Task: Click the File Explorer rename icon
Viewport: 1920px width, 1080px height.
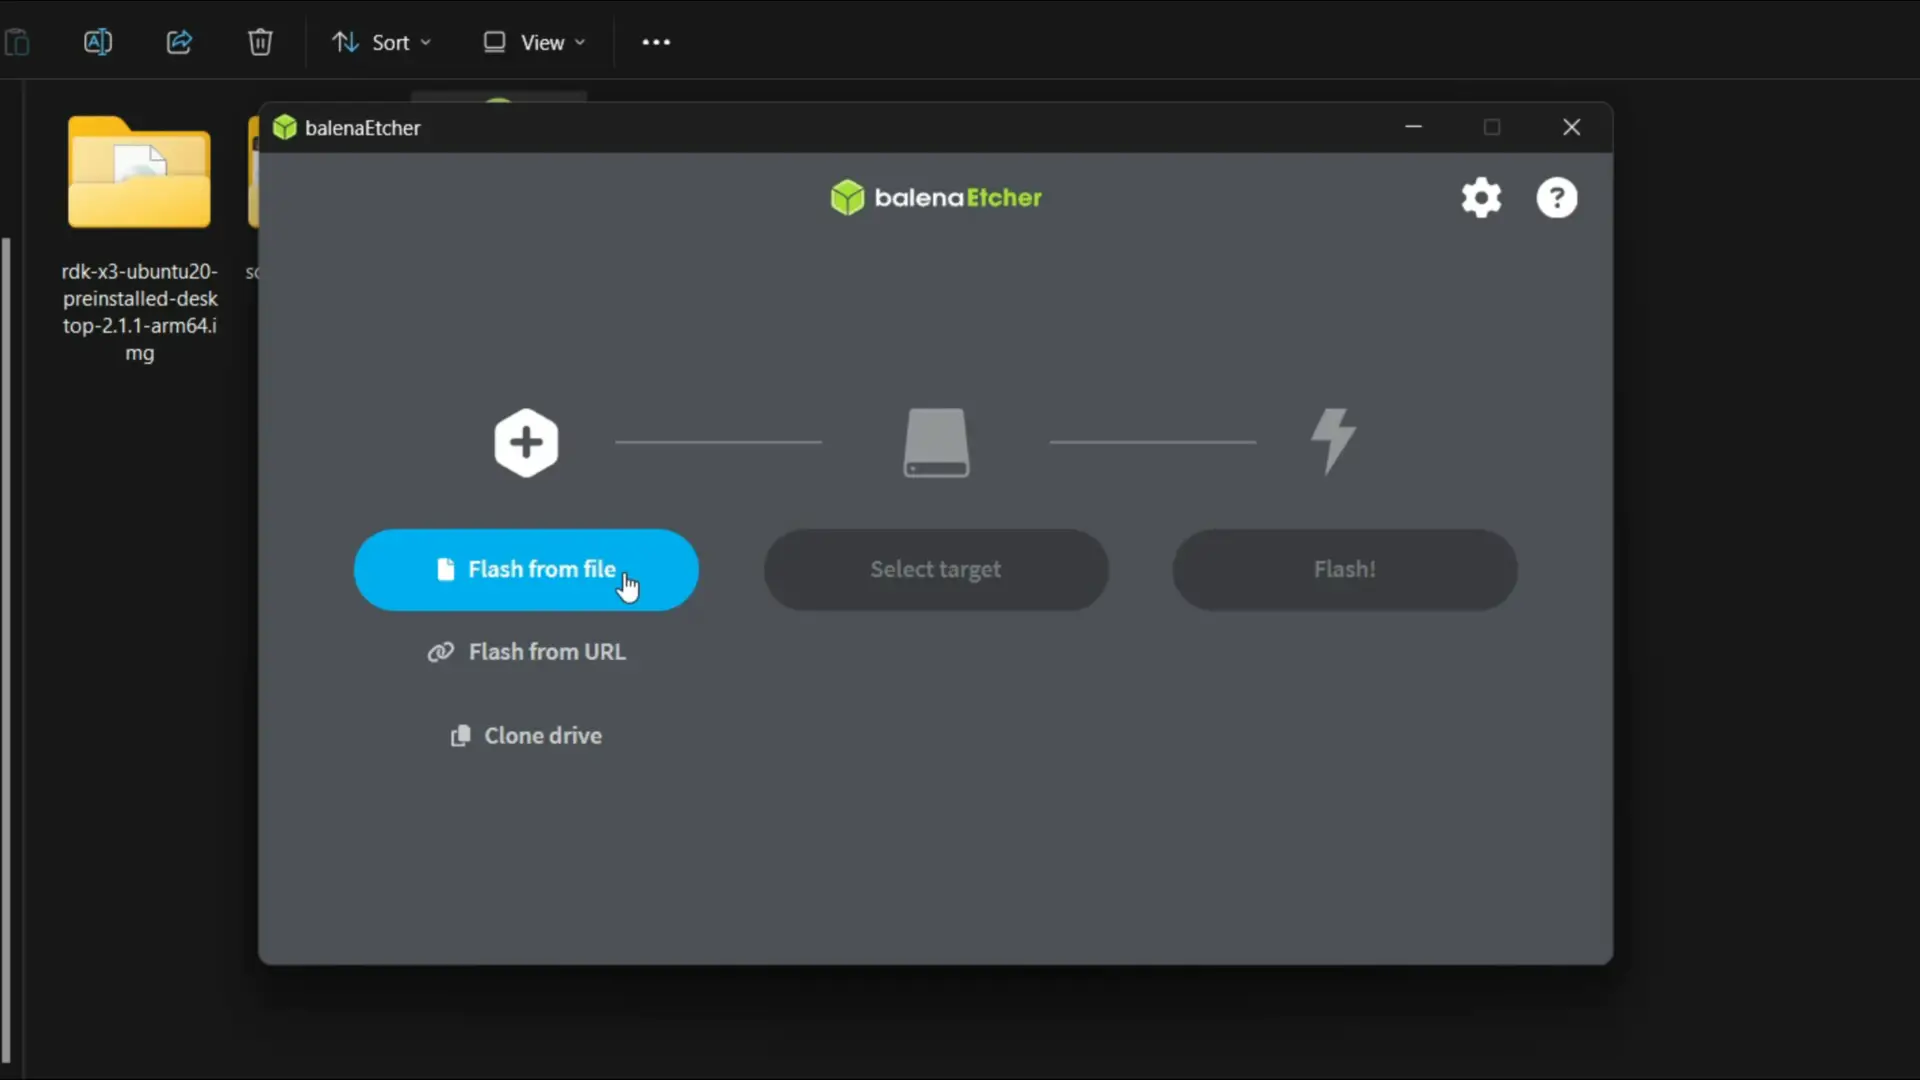Action: pos(98,42)
